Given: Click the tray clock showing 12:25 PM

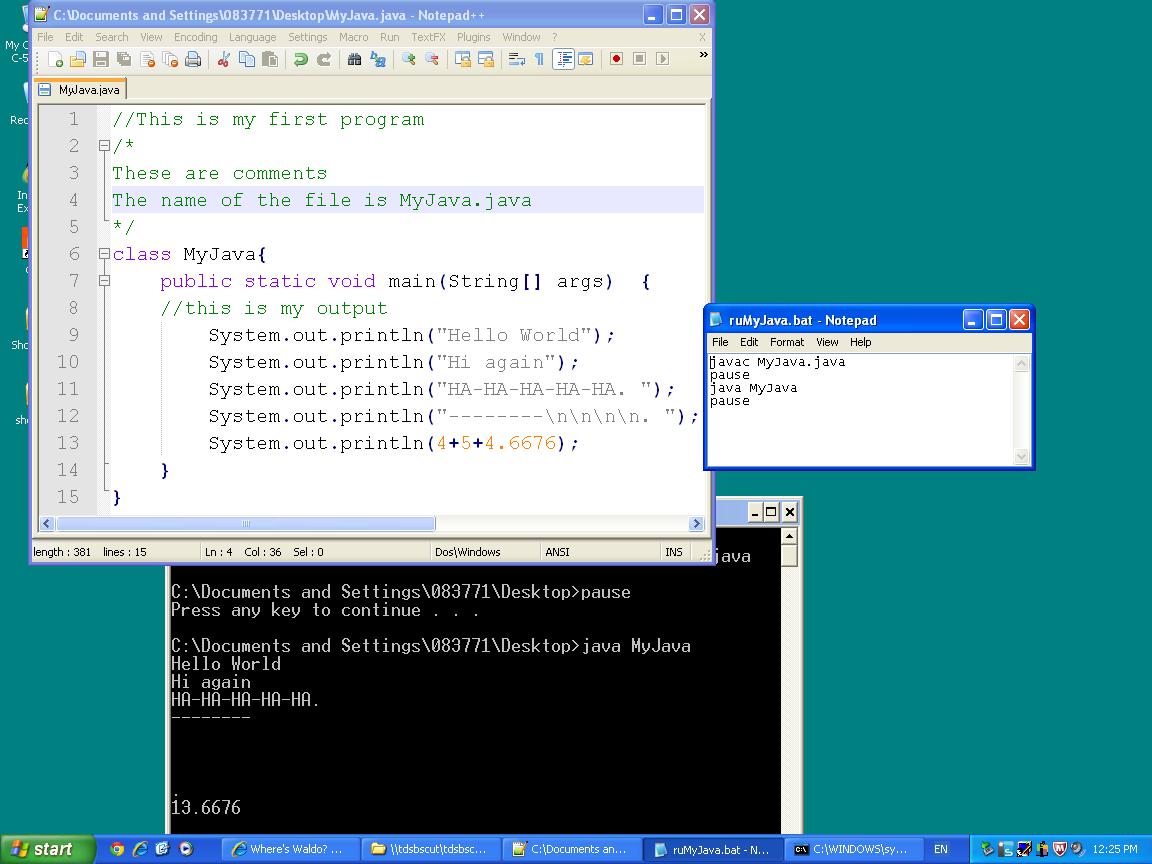Looking at the screenshot, I should pos(1115,849).
